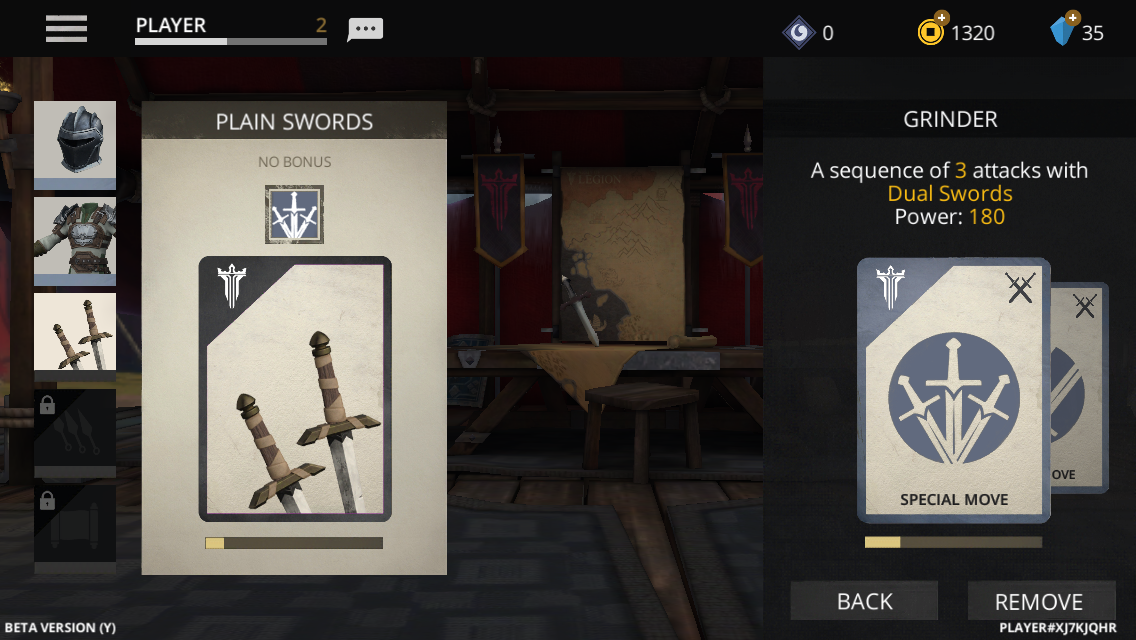Image resolution: width=1136 pixels, height=640 pixels.
Task: Select the dual swords weapon slot
Action: pyautogui.click(x=75, y=337)
